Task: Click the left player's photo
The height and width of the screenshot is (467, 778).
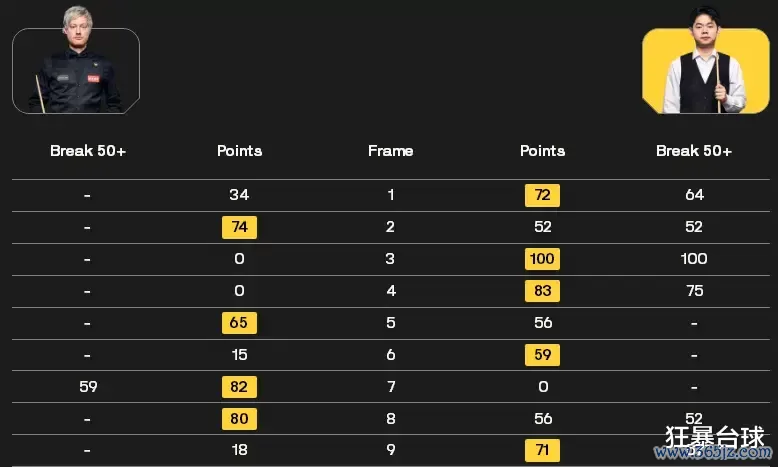Action: point(76,71)
